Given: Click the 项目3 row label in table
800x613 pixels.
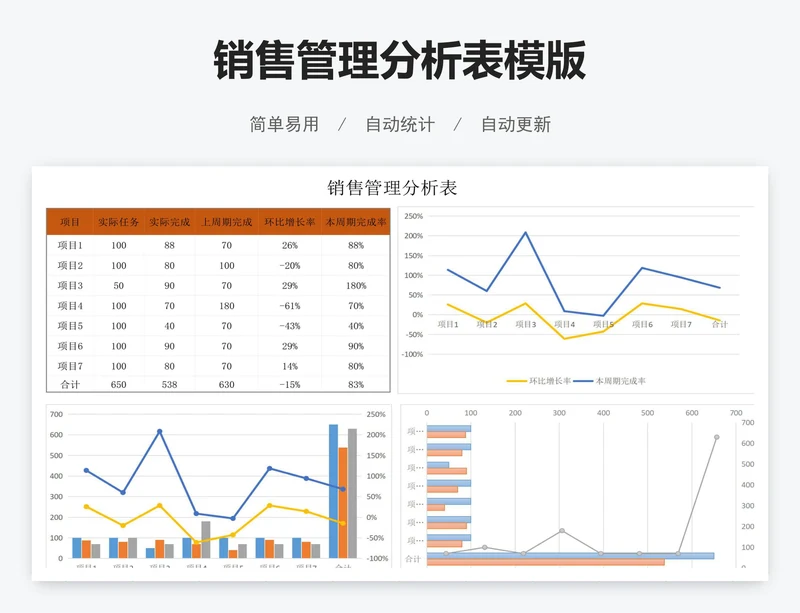Looking at the screenshot, I should [x=70, y=285].
